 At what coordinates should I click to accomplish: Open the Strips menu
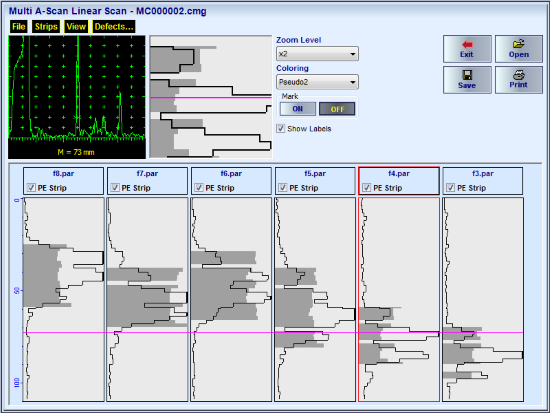(46, 27)
